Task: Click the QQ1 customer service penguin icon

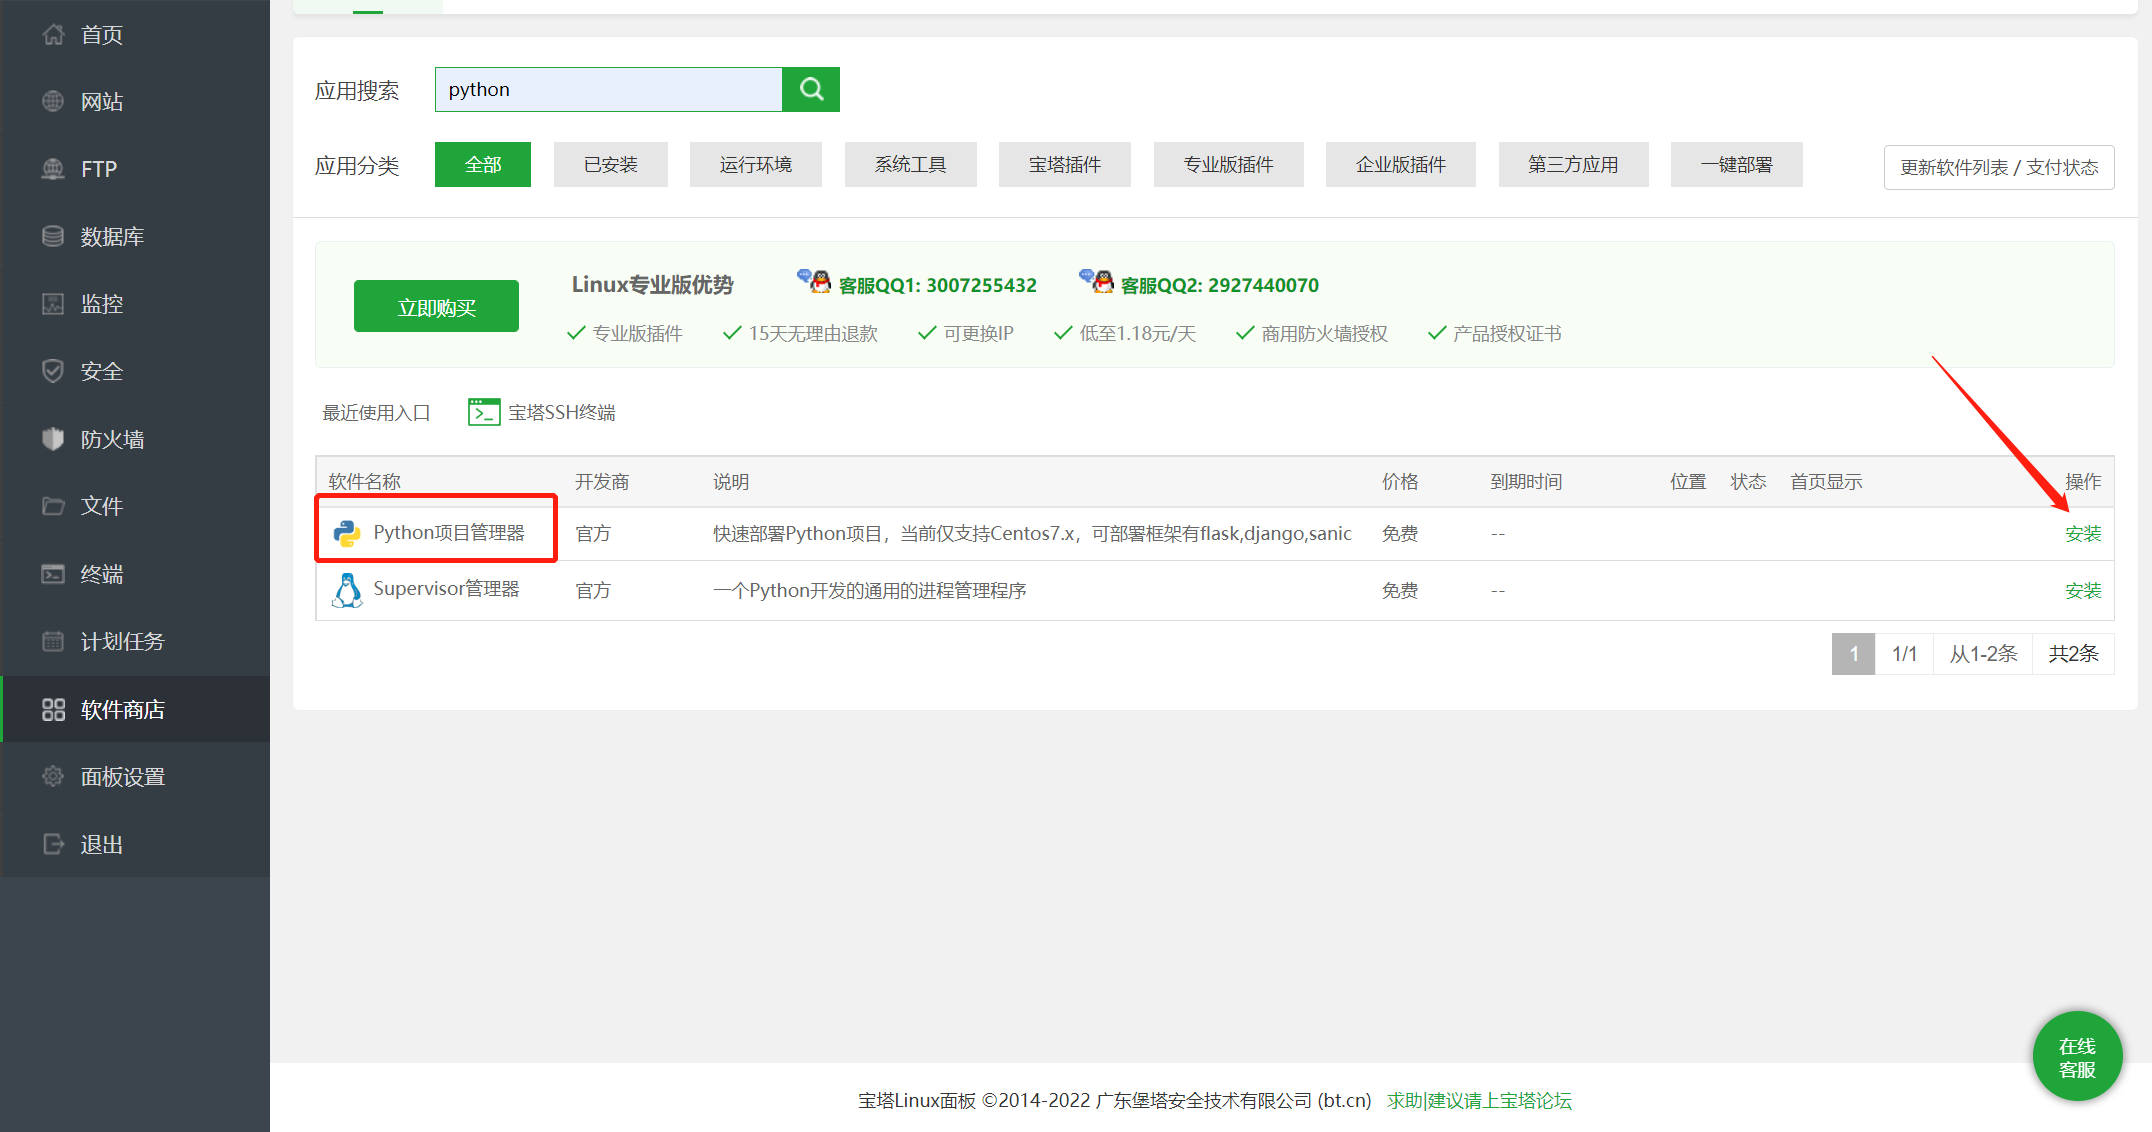Action: point(814,282)
